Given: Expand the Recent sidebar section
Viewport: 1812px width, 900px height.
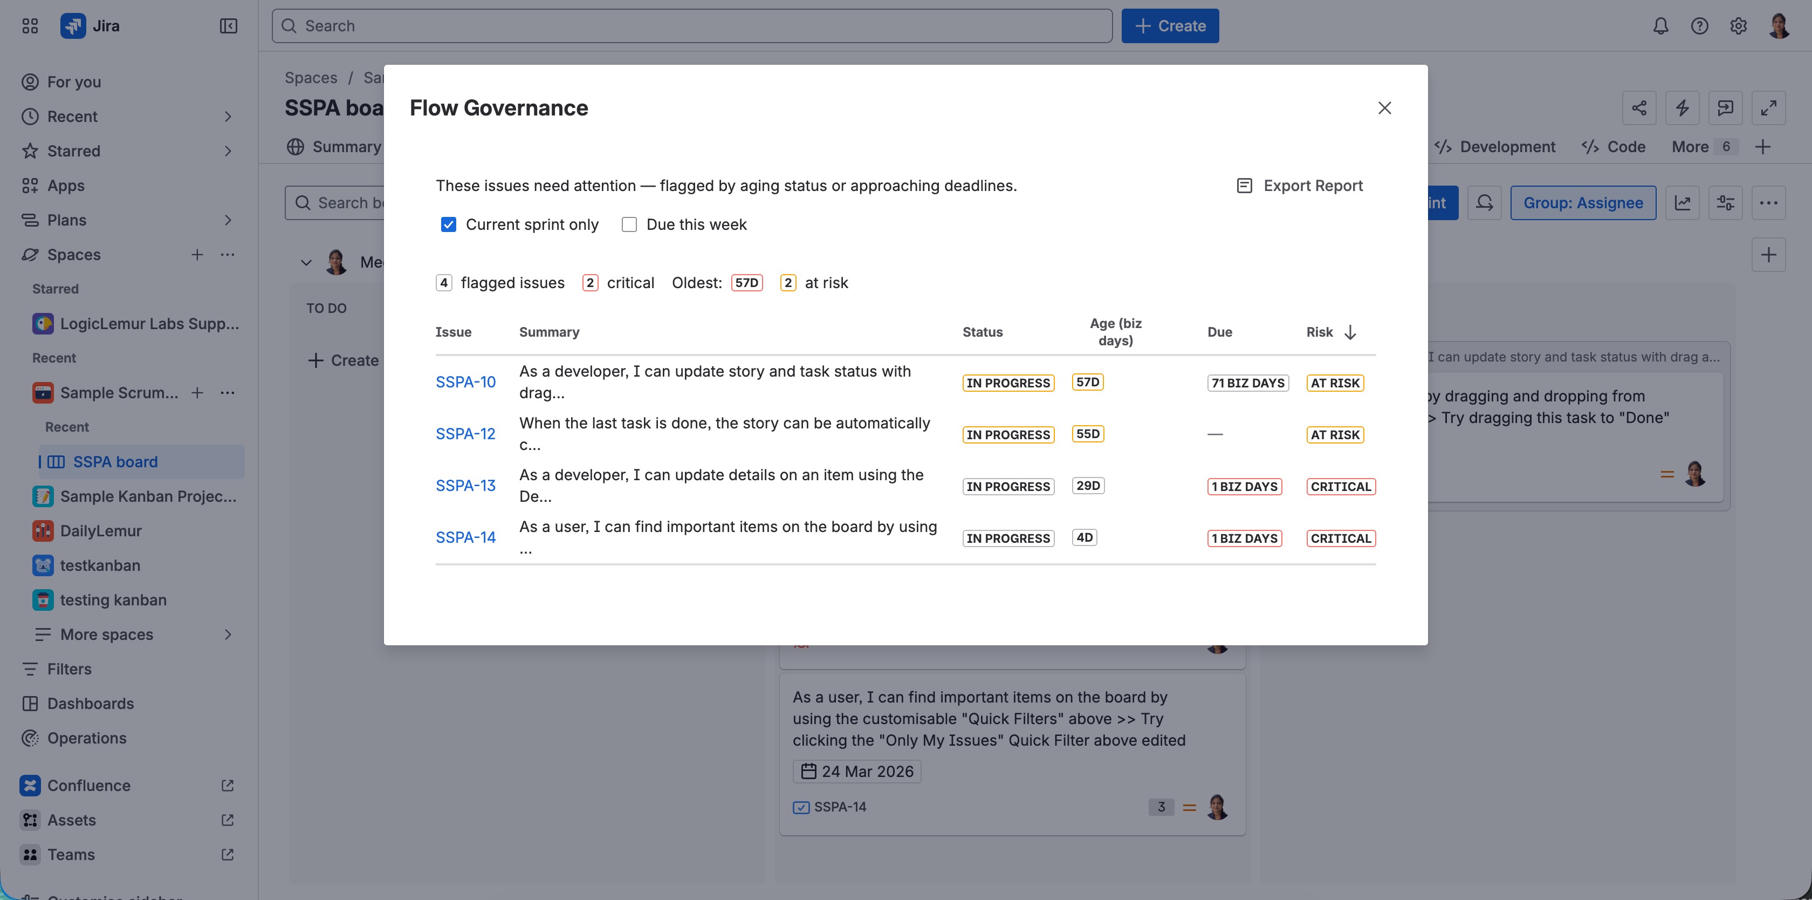Looking at the screenshot, I should click(227, 117).
